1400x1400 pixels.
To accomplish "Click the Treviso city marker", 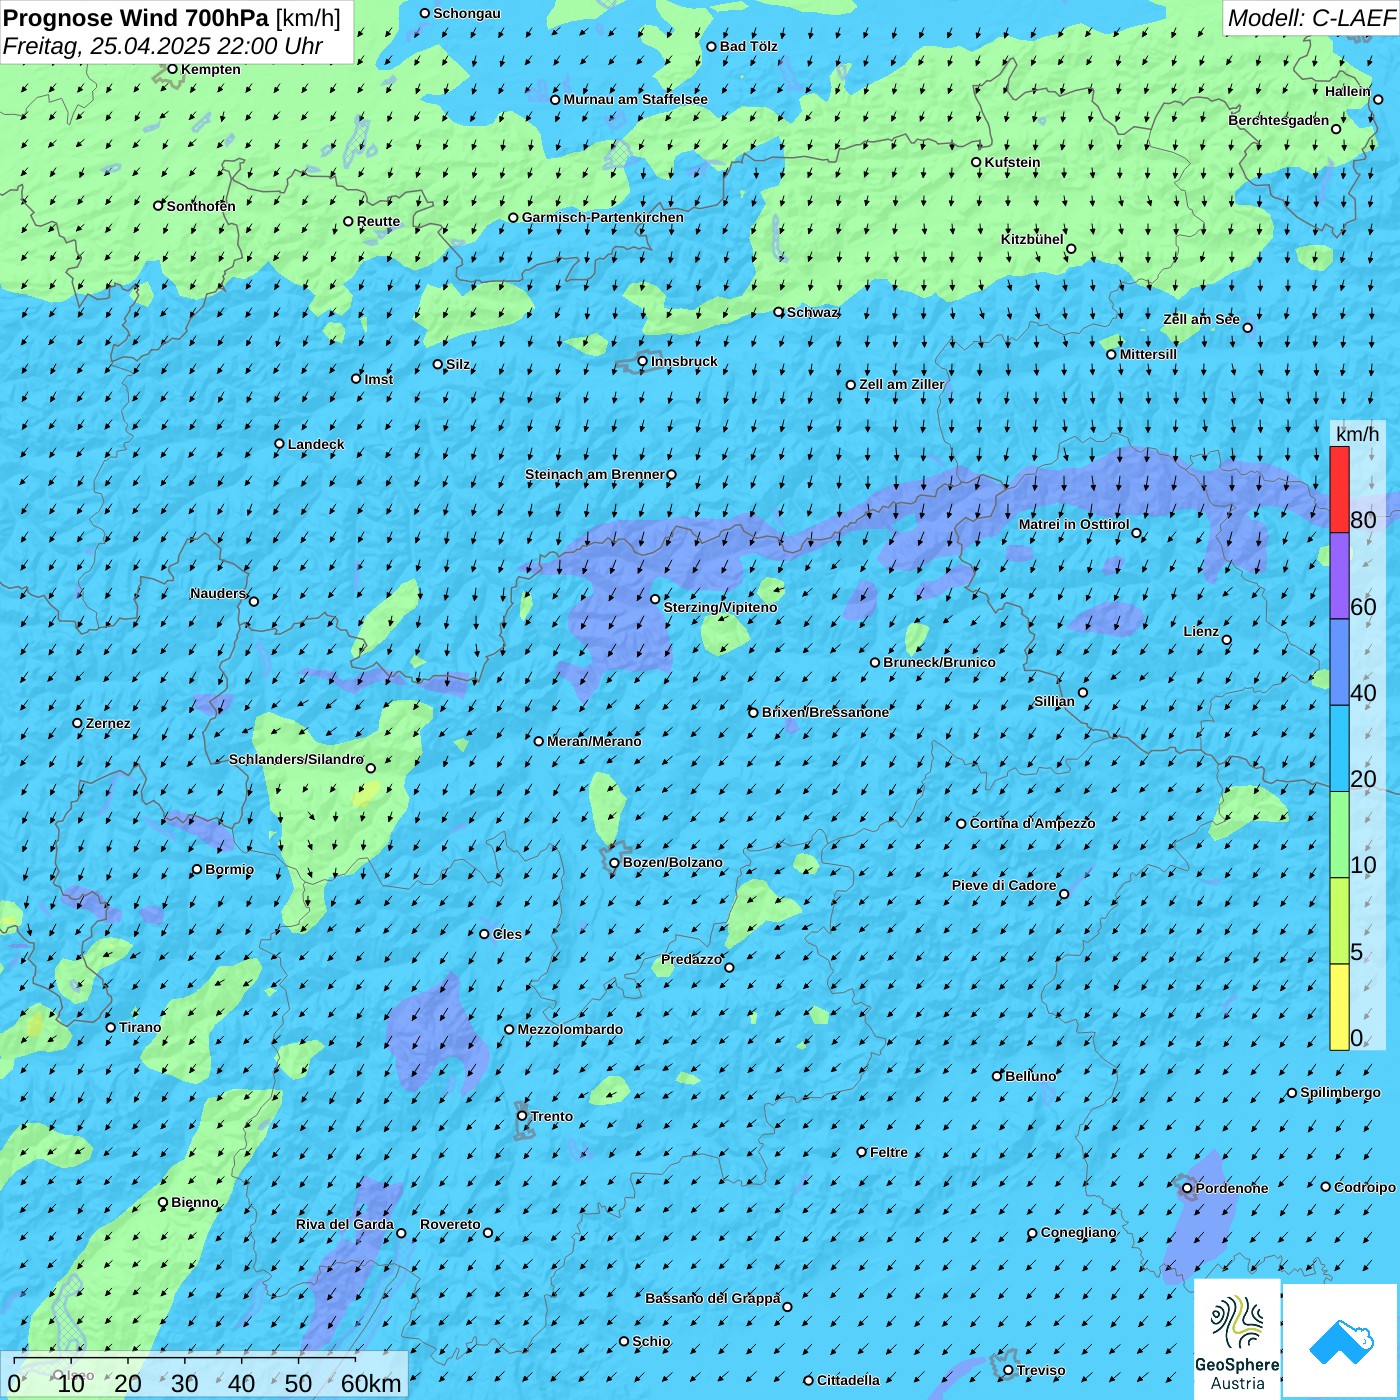I will coord(1008,1371).
